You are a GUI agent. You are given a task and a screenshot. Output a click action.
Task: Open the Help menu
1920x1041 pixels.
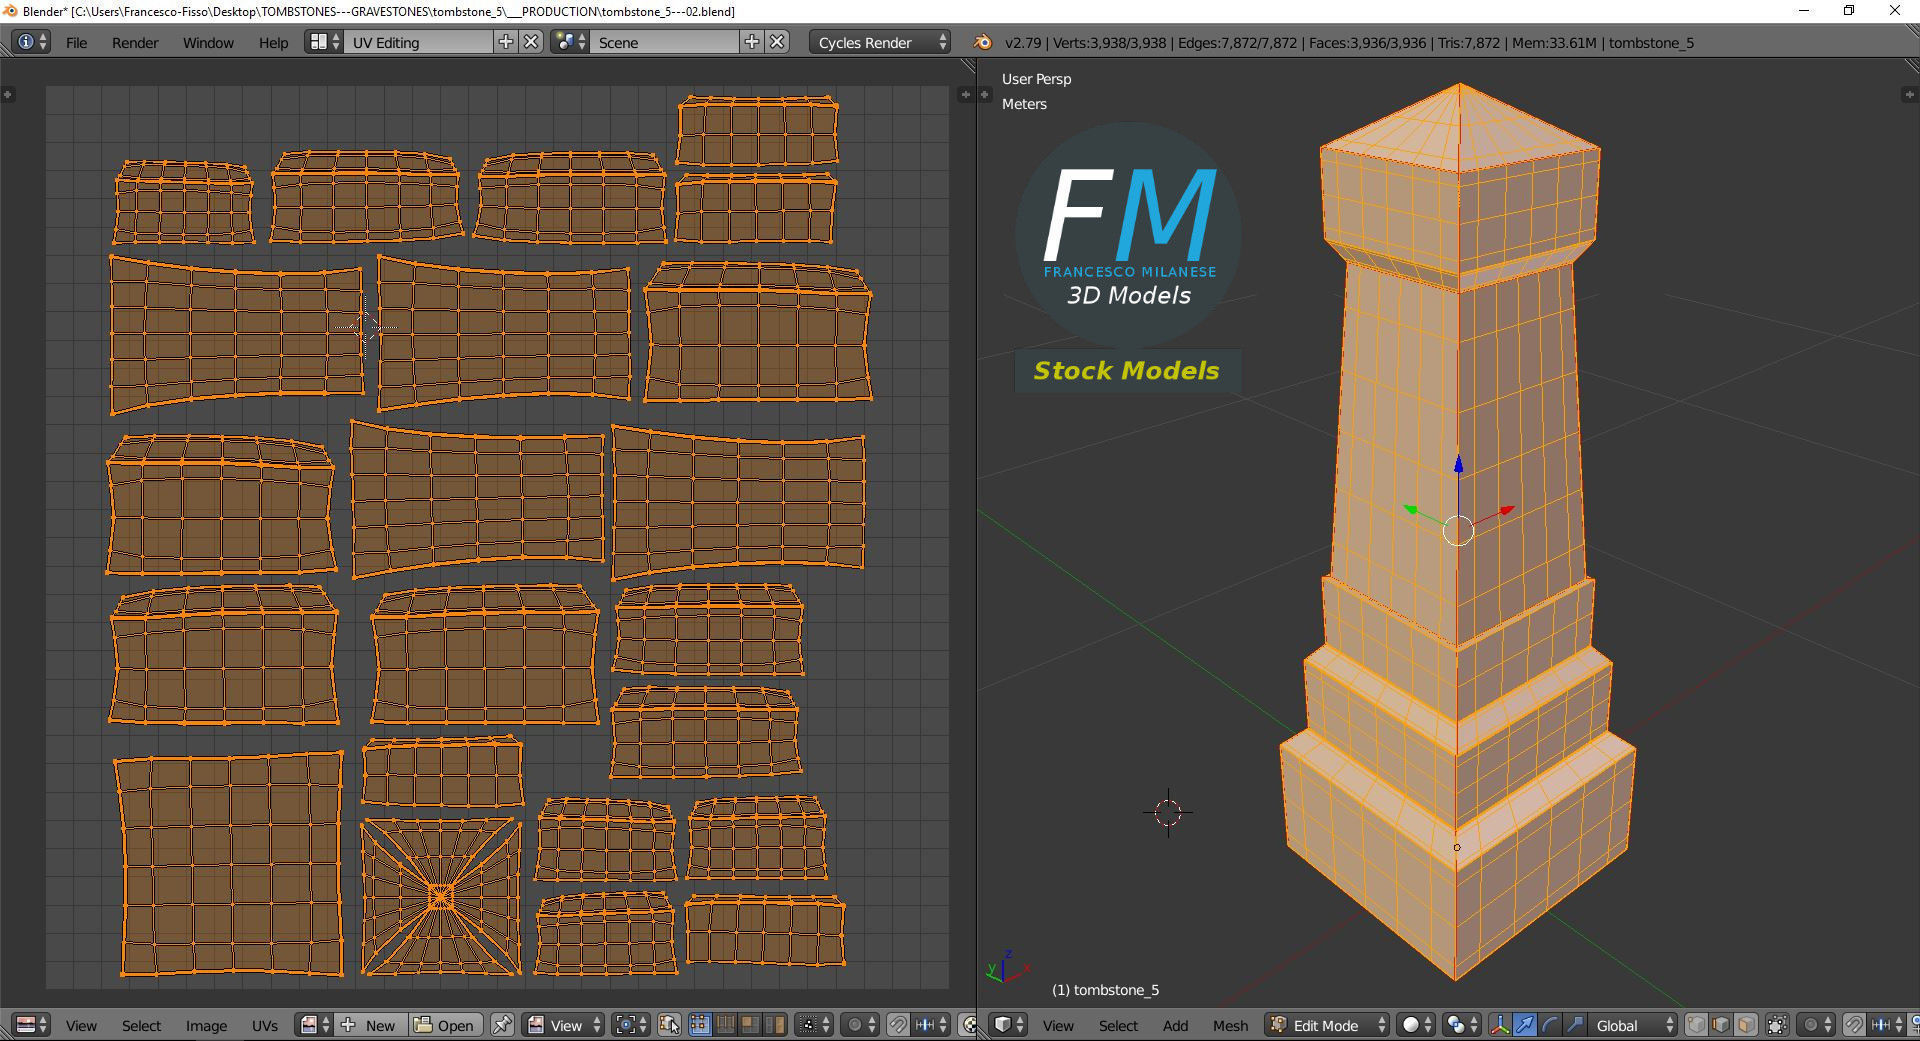273,42
